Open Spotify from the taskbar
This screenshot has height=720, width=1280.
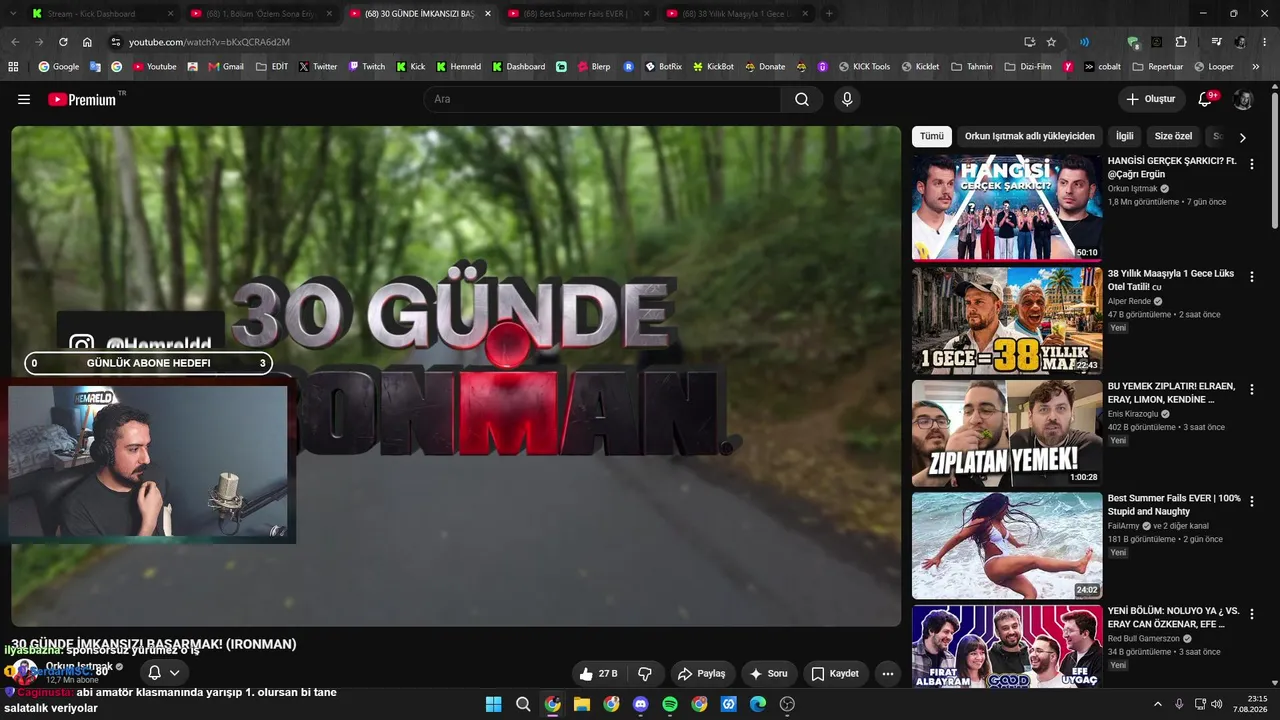pyautogui.click(x=670, y=704)
